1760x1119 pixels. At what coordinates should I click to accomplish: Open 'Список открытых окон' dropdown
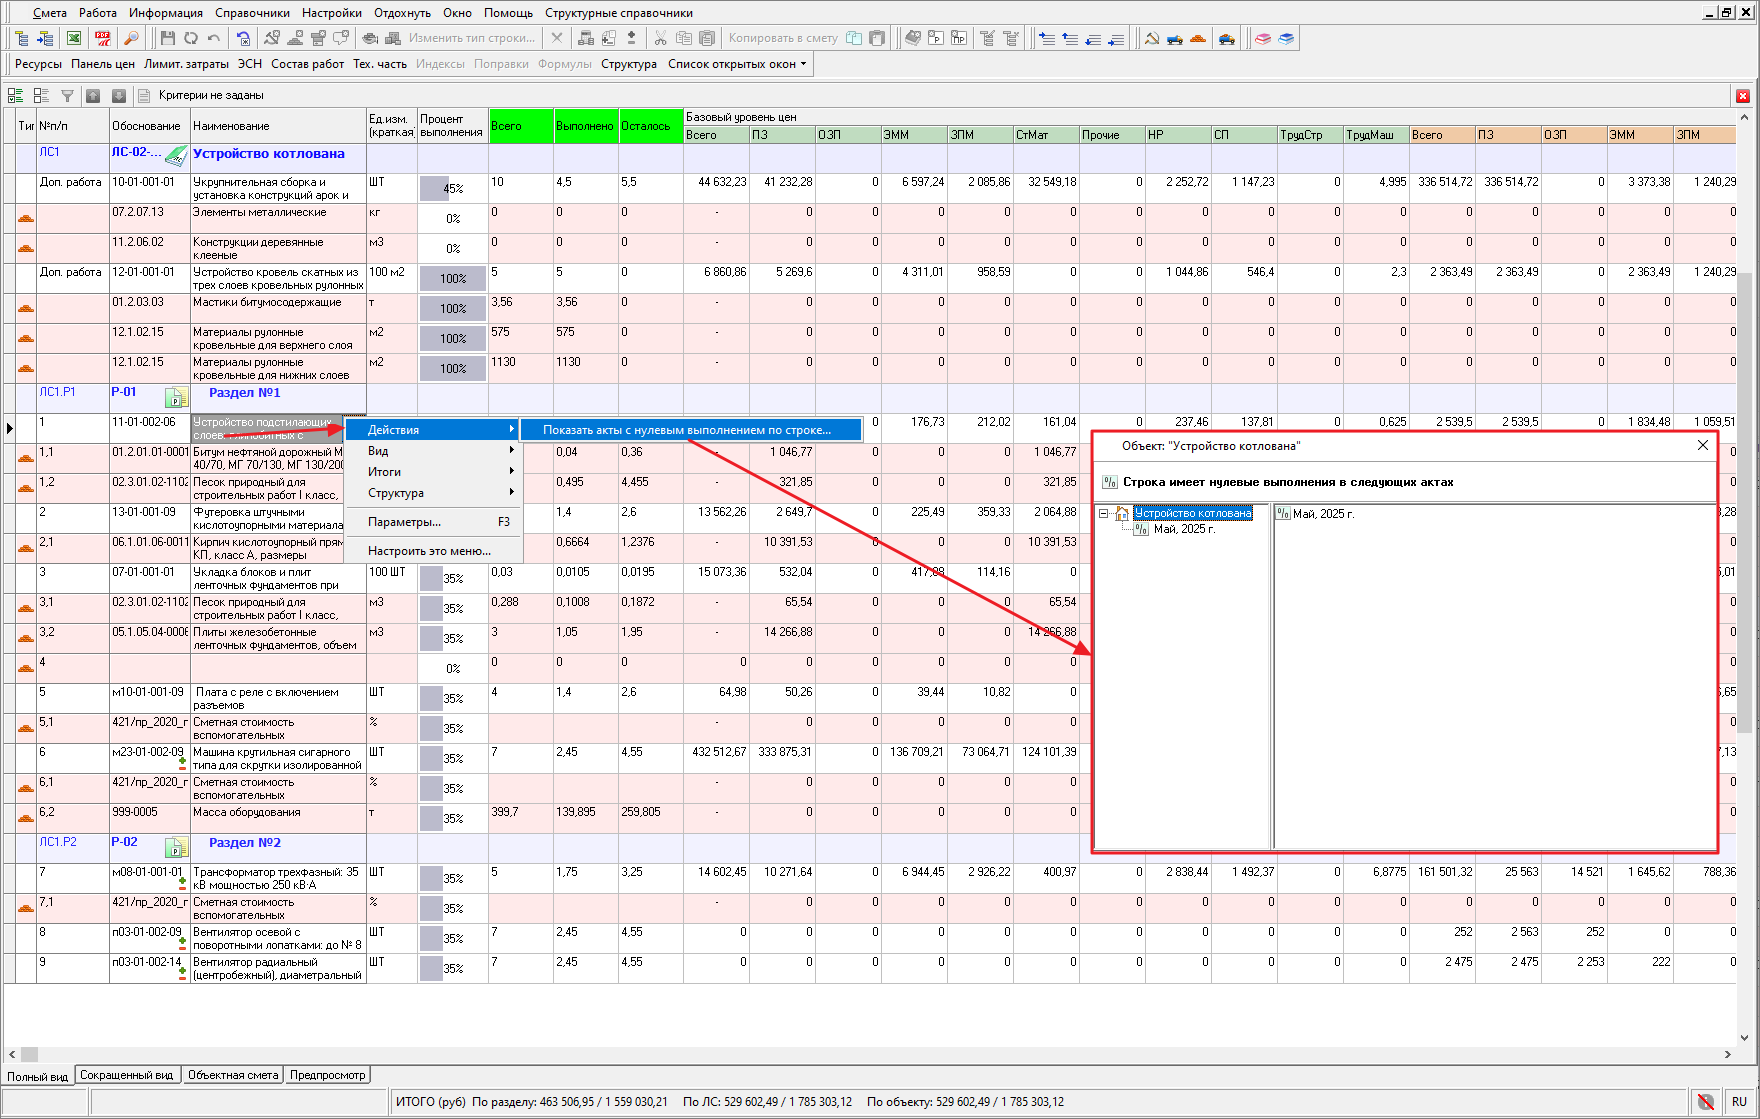[x=737, y=64]
